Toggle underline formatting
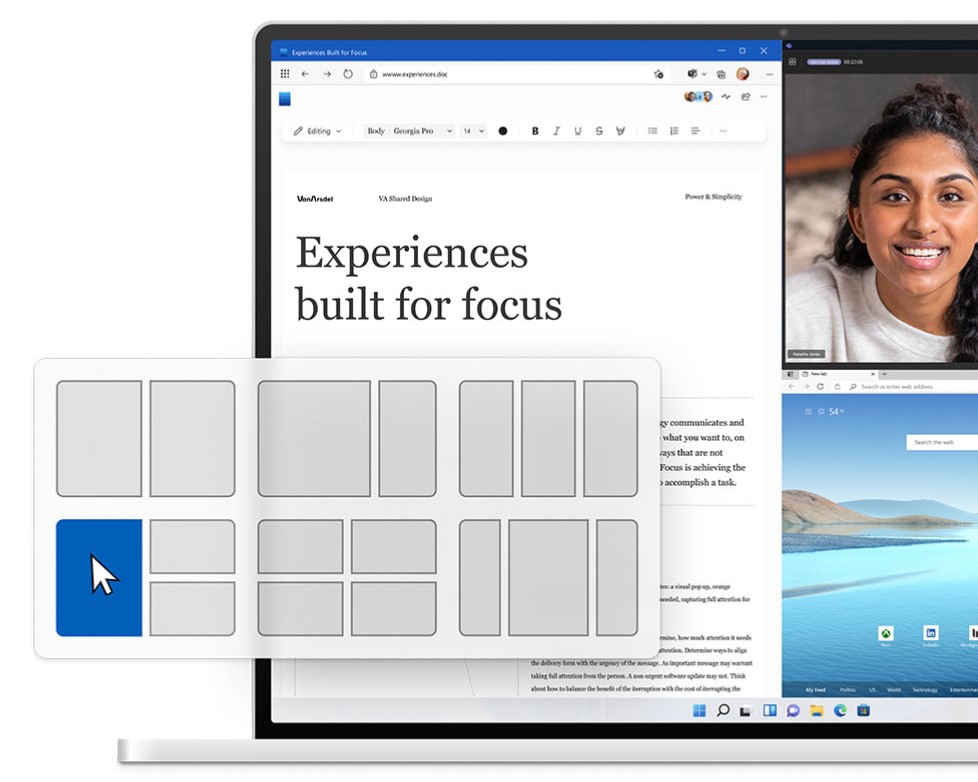Screen dimensions: 978x782 point(578,131)
